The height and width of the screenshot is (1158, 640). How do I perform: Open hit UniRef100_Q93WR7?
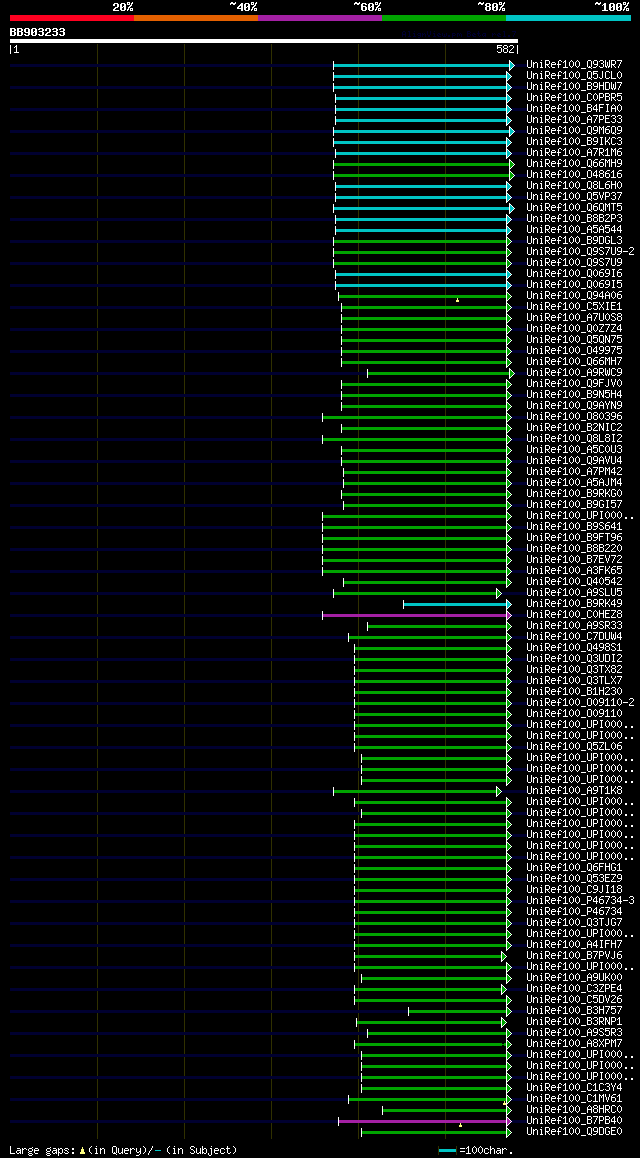point(574,65)
